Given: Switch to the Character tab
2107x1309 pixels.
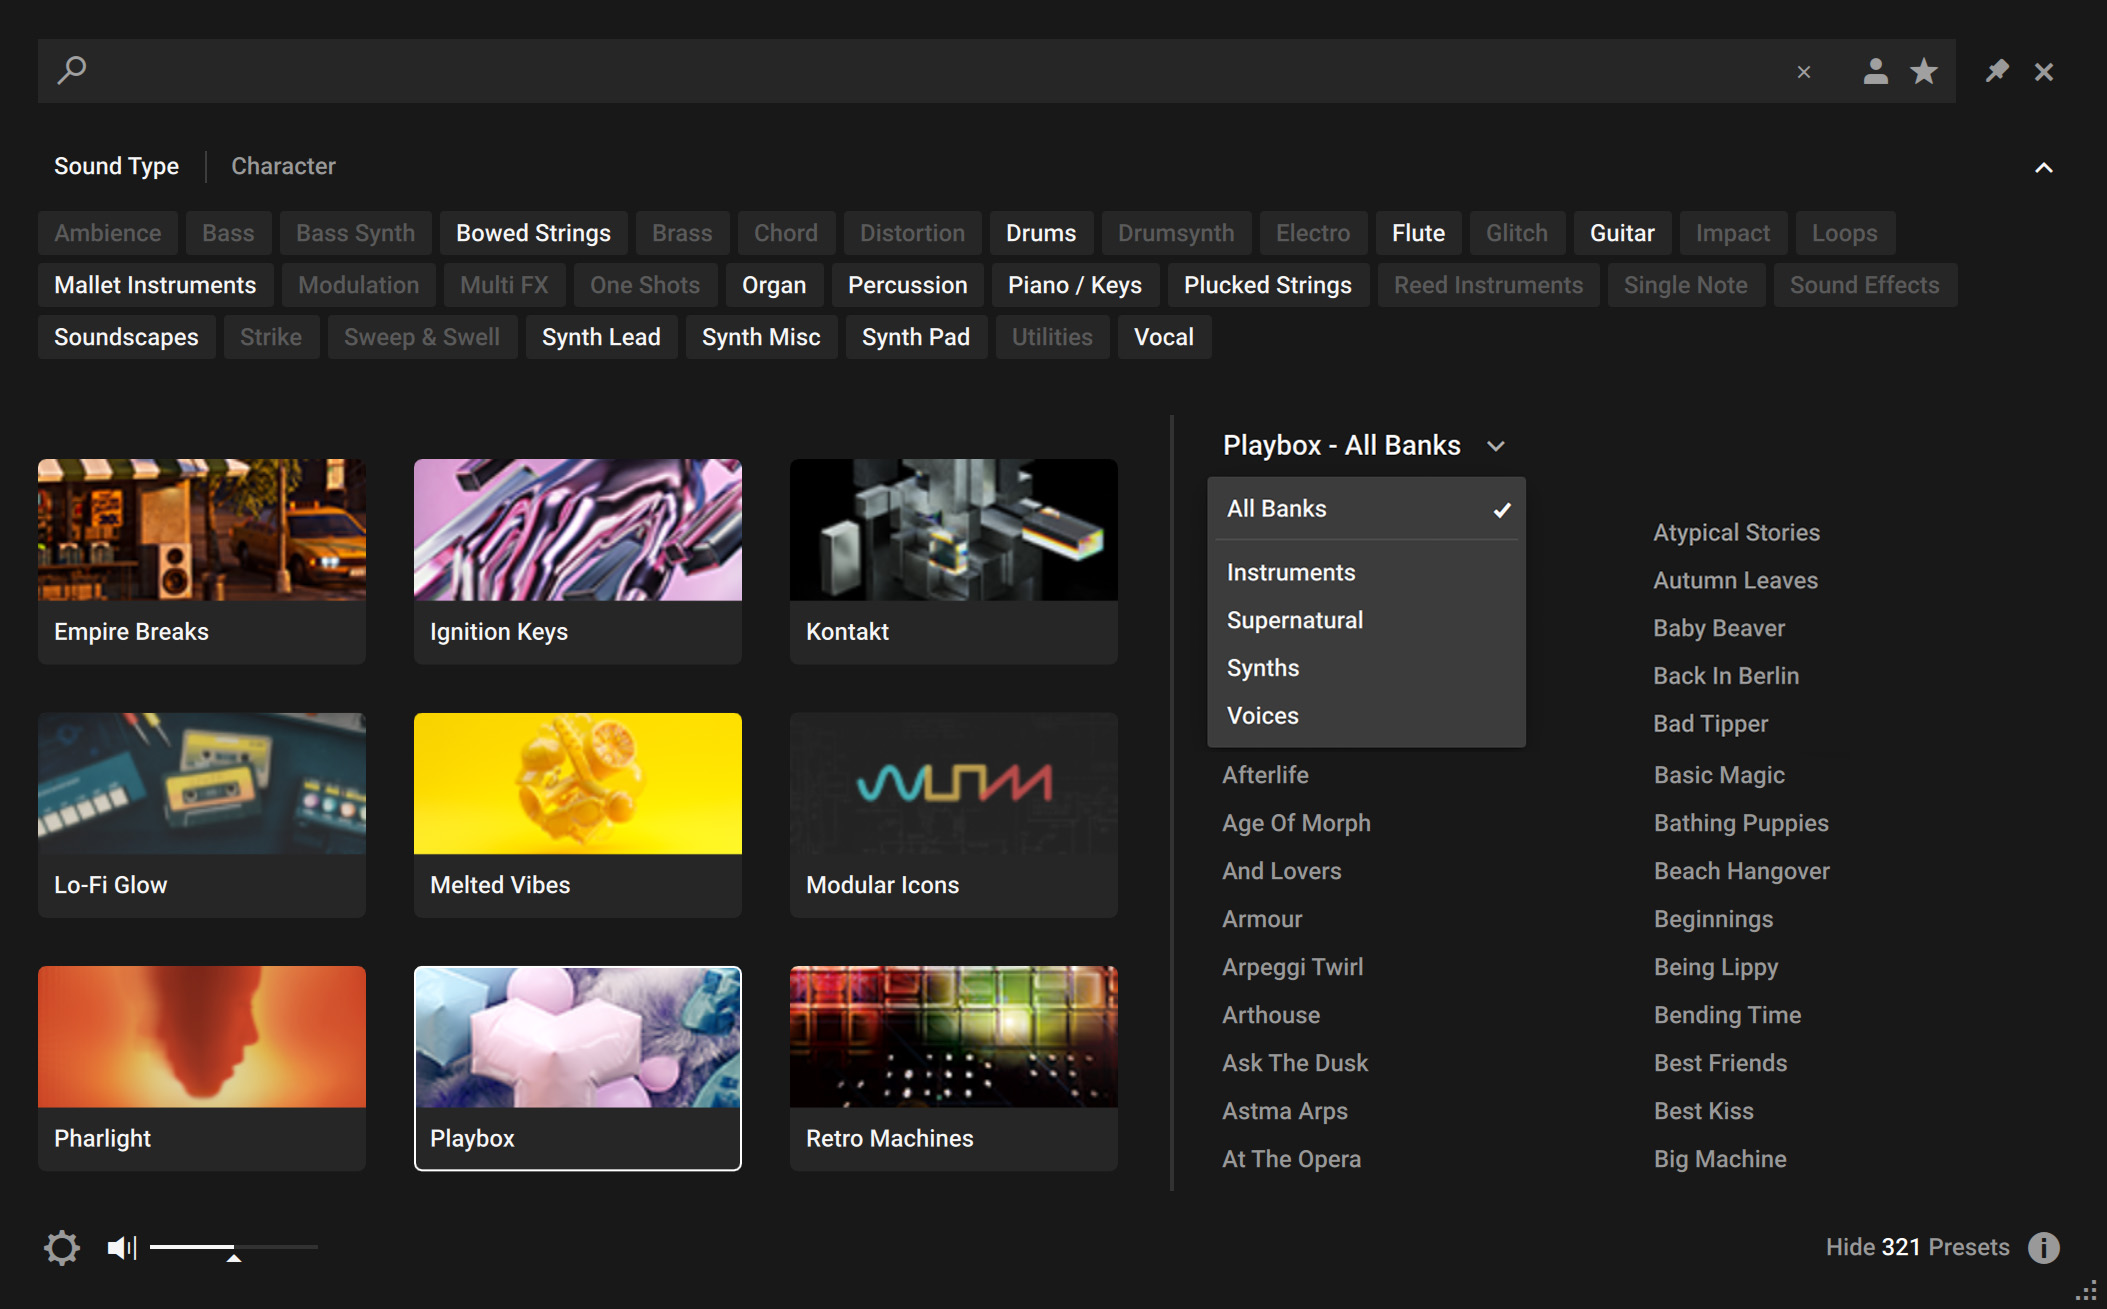Looking at the screenshot, I should coord(283,166).
